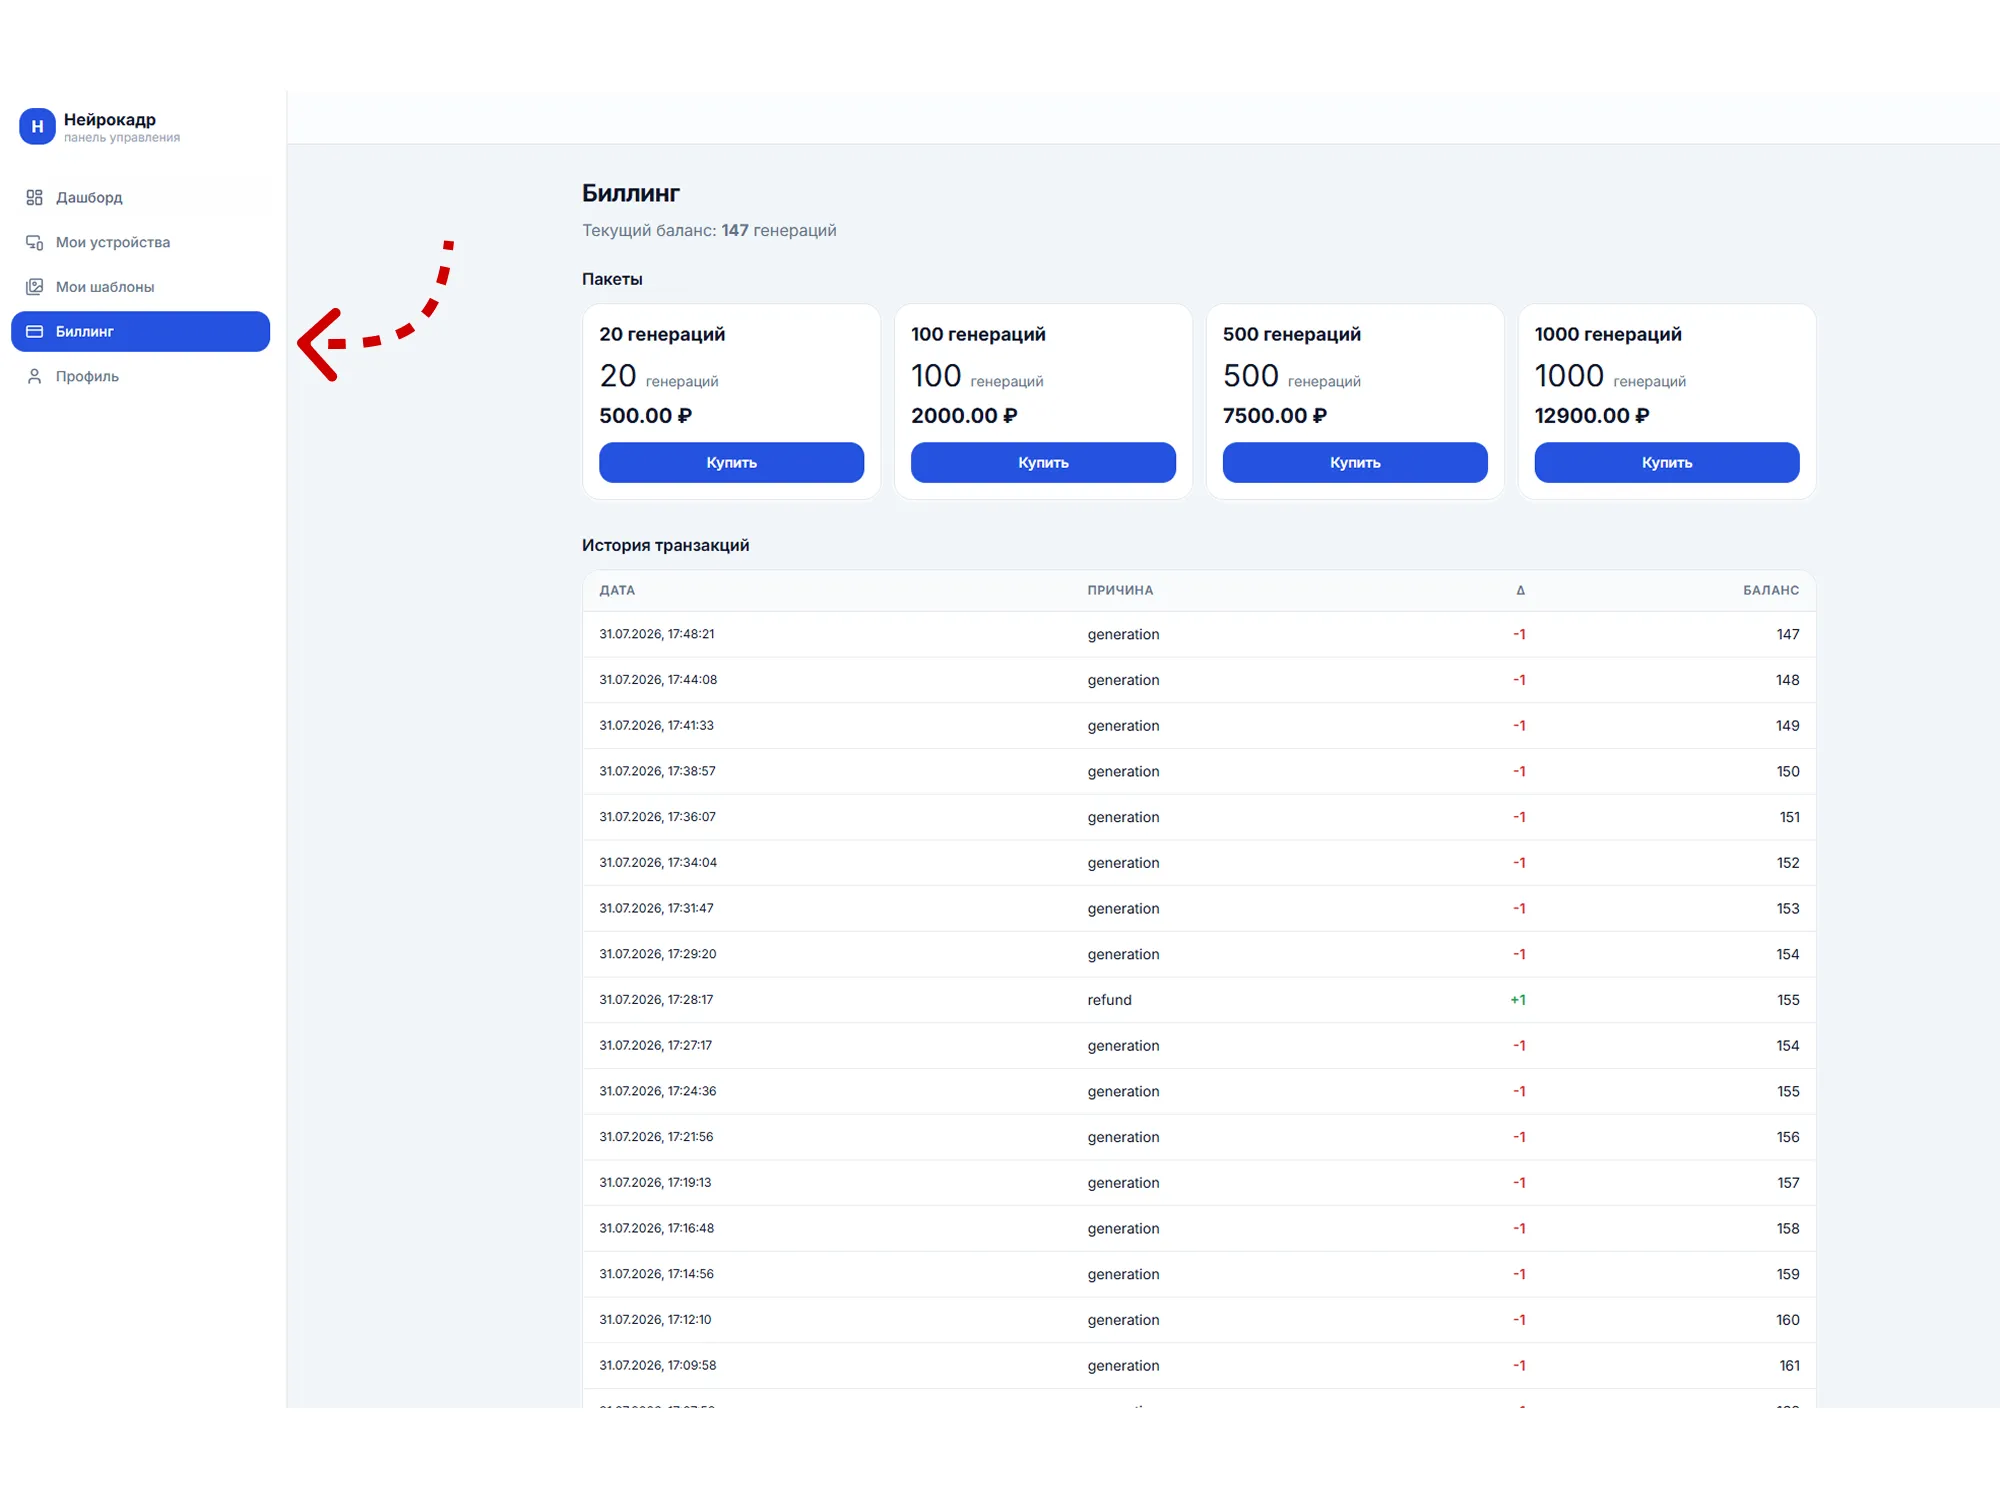2000x1500 pixels.
Task: Click the Текущий баланс text
Action: click(709, 230)
